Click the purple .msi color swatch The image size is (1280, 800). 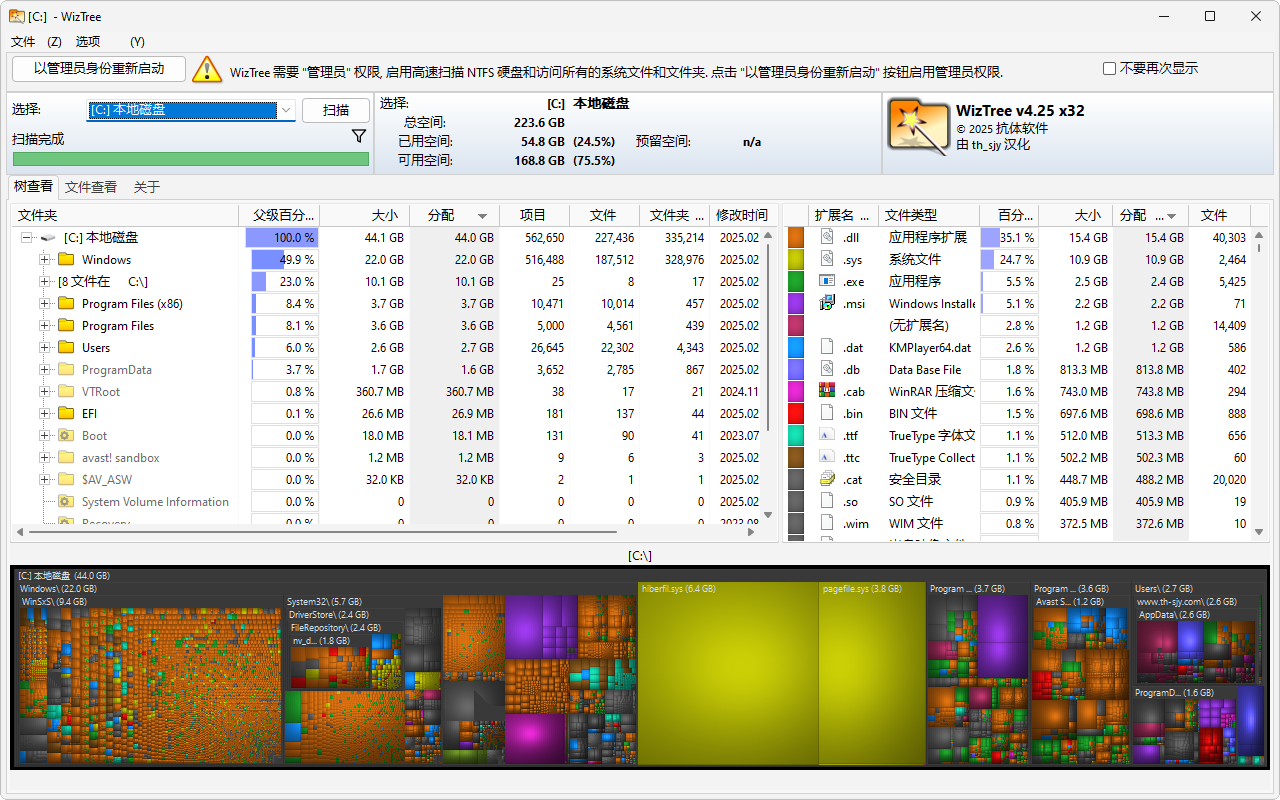pos(796,303)
